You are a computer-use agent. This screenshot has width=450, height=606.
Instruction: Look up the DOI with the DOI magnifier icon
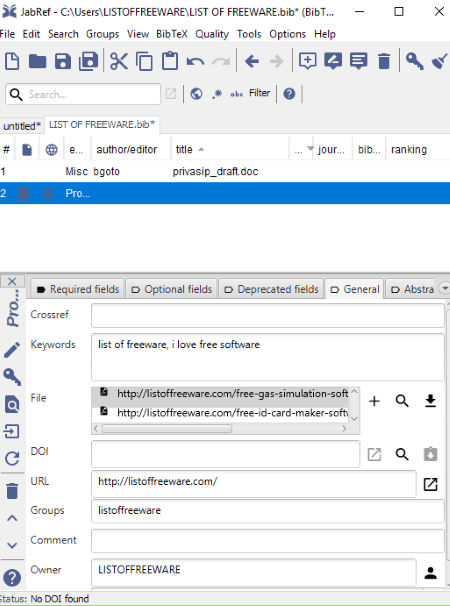402,454
